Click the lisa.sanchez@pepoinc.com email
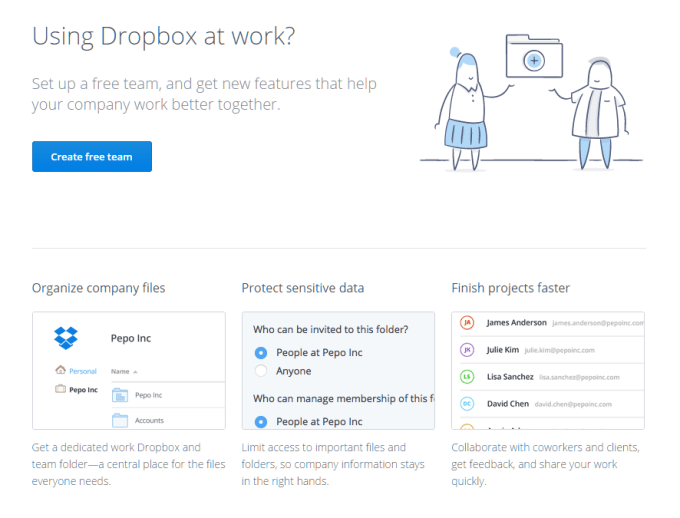This screenshot has width=680, height=518. point(579,377)
